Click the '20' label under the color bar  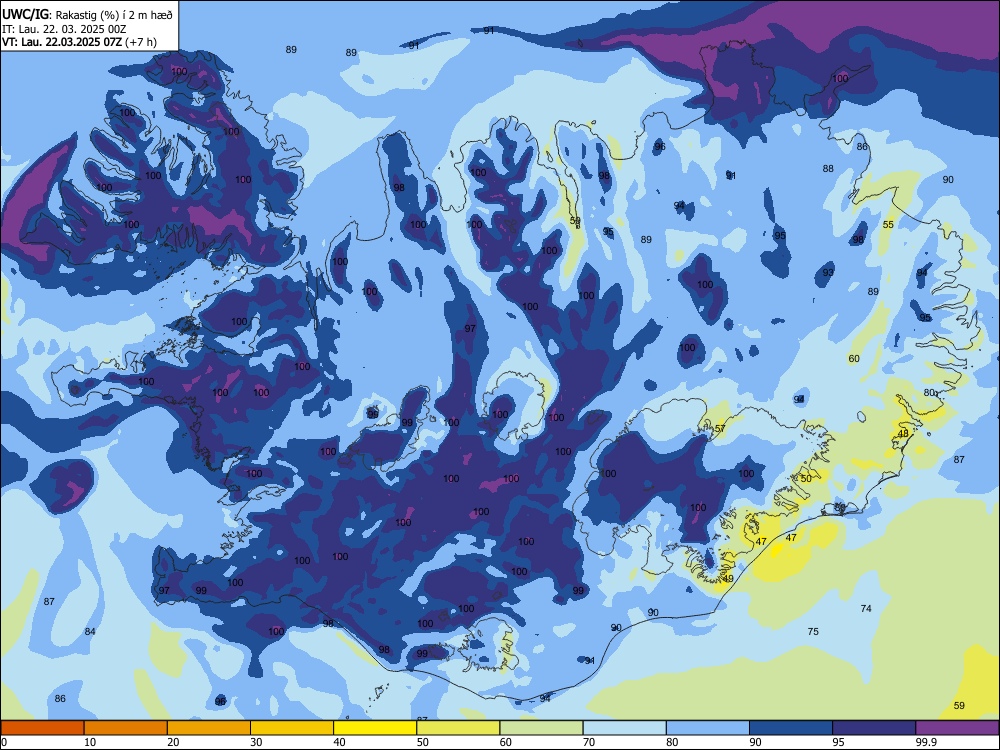173,742
